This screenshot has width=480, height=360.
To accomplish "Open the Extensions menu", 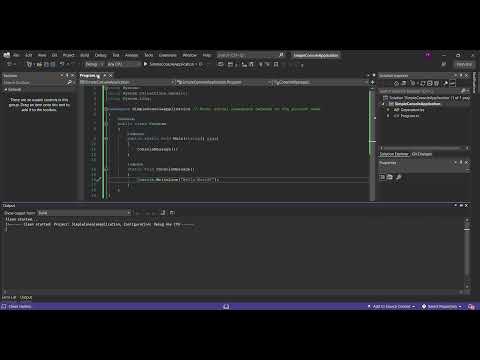I will 167,55.
